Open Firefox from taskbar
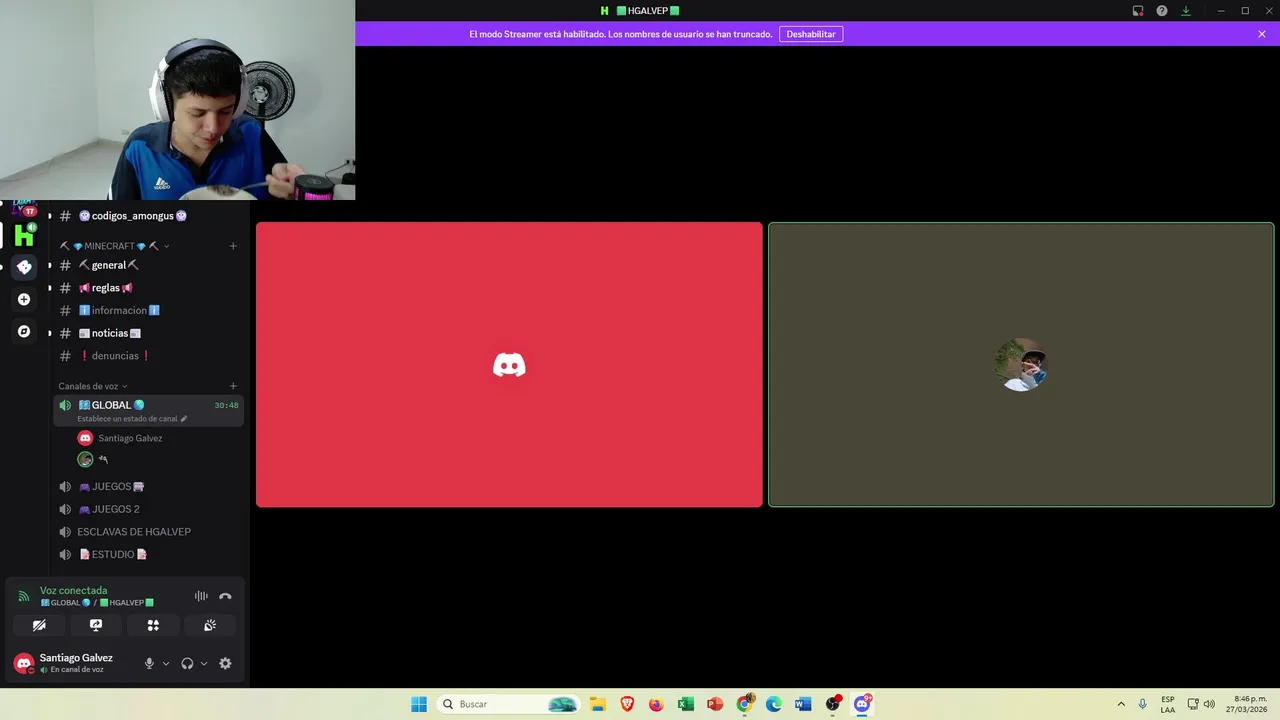The height and width of the screenshot is (720, 1280). click(656, 704)
